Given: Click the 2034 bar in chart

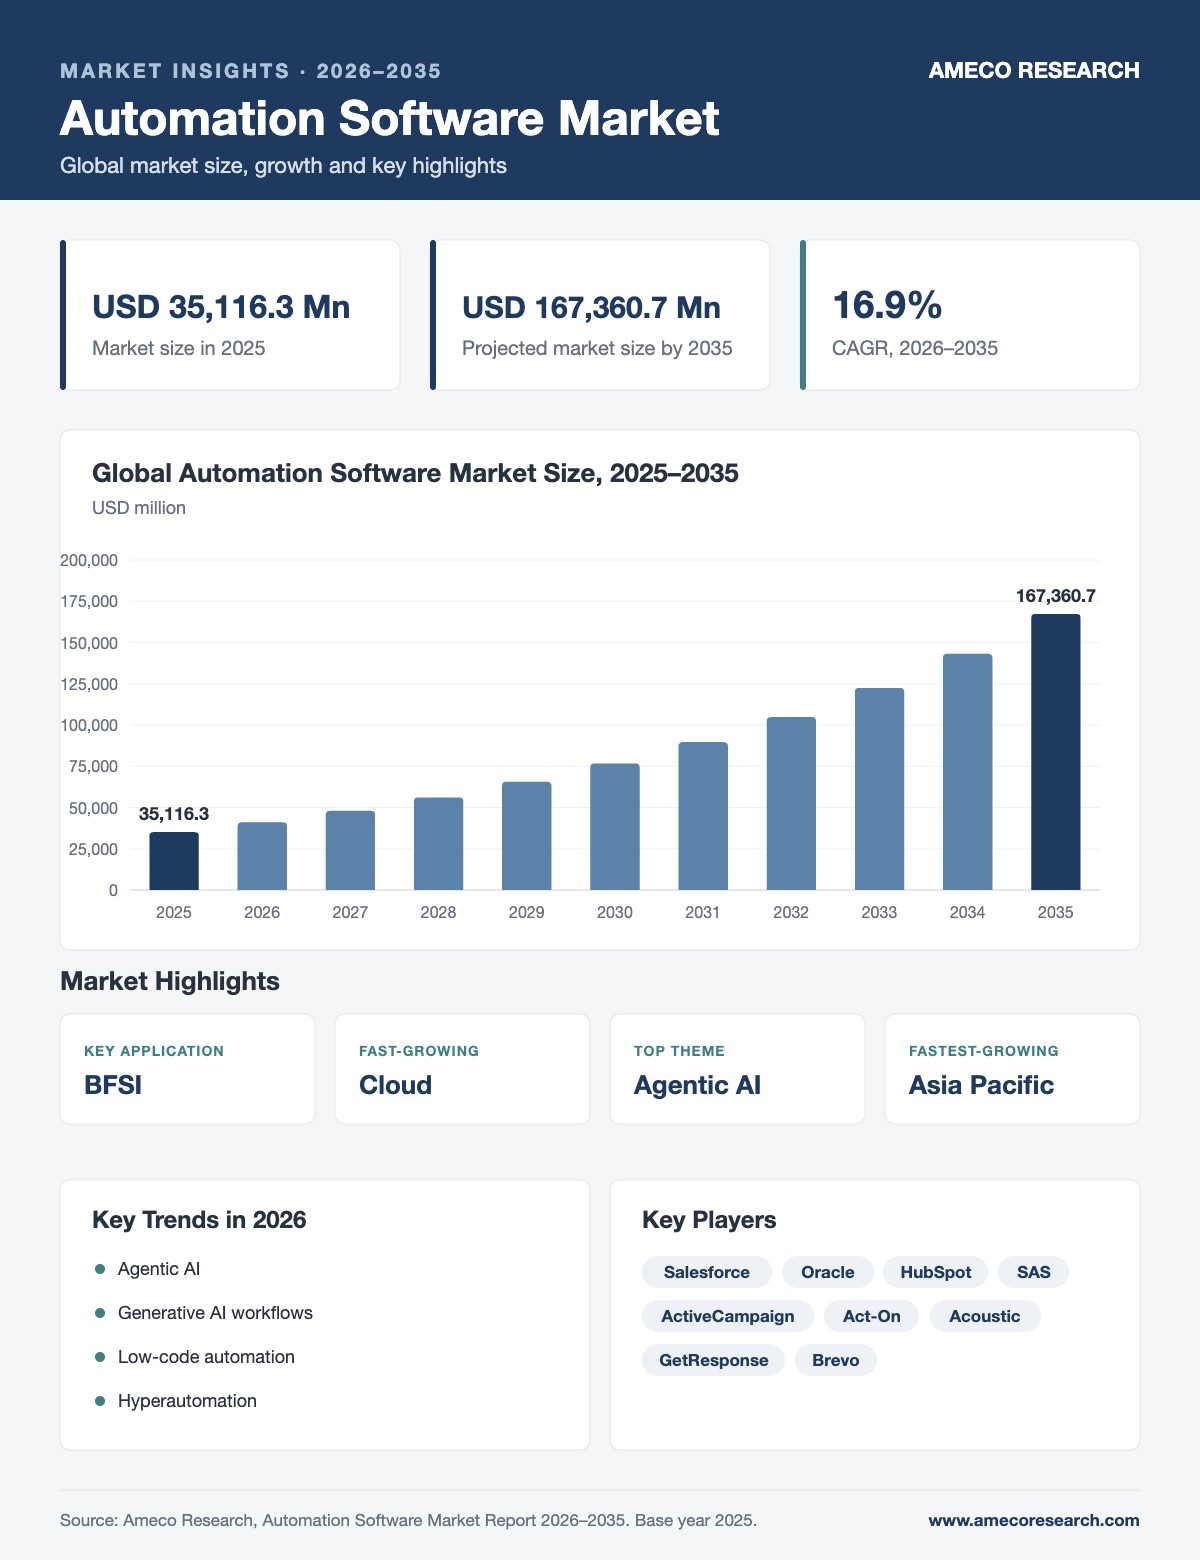Looking at the screenshot, I should pos(967,772).
